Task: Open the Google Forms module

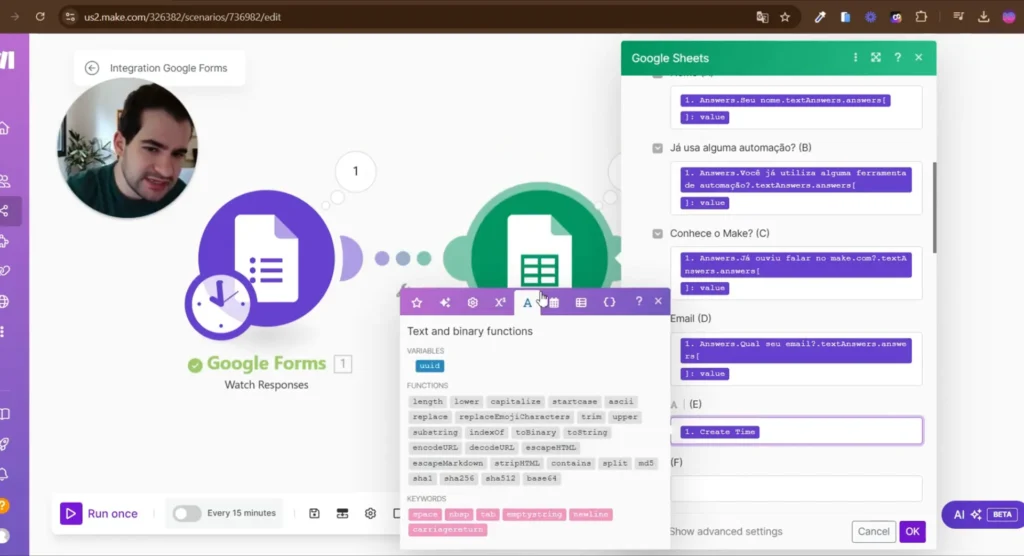Action: point(266,257)
